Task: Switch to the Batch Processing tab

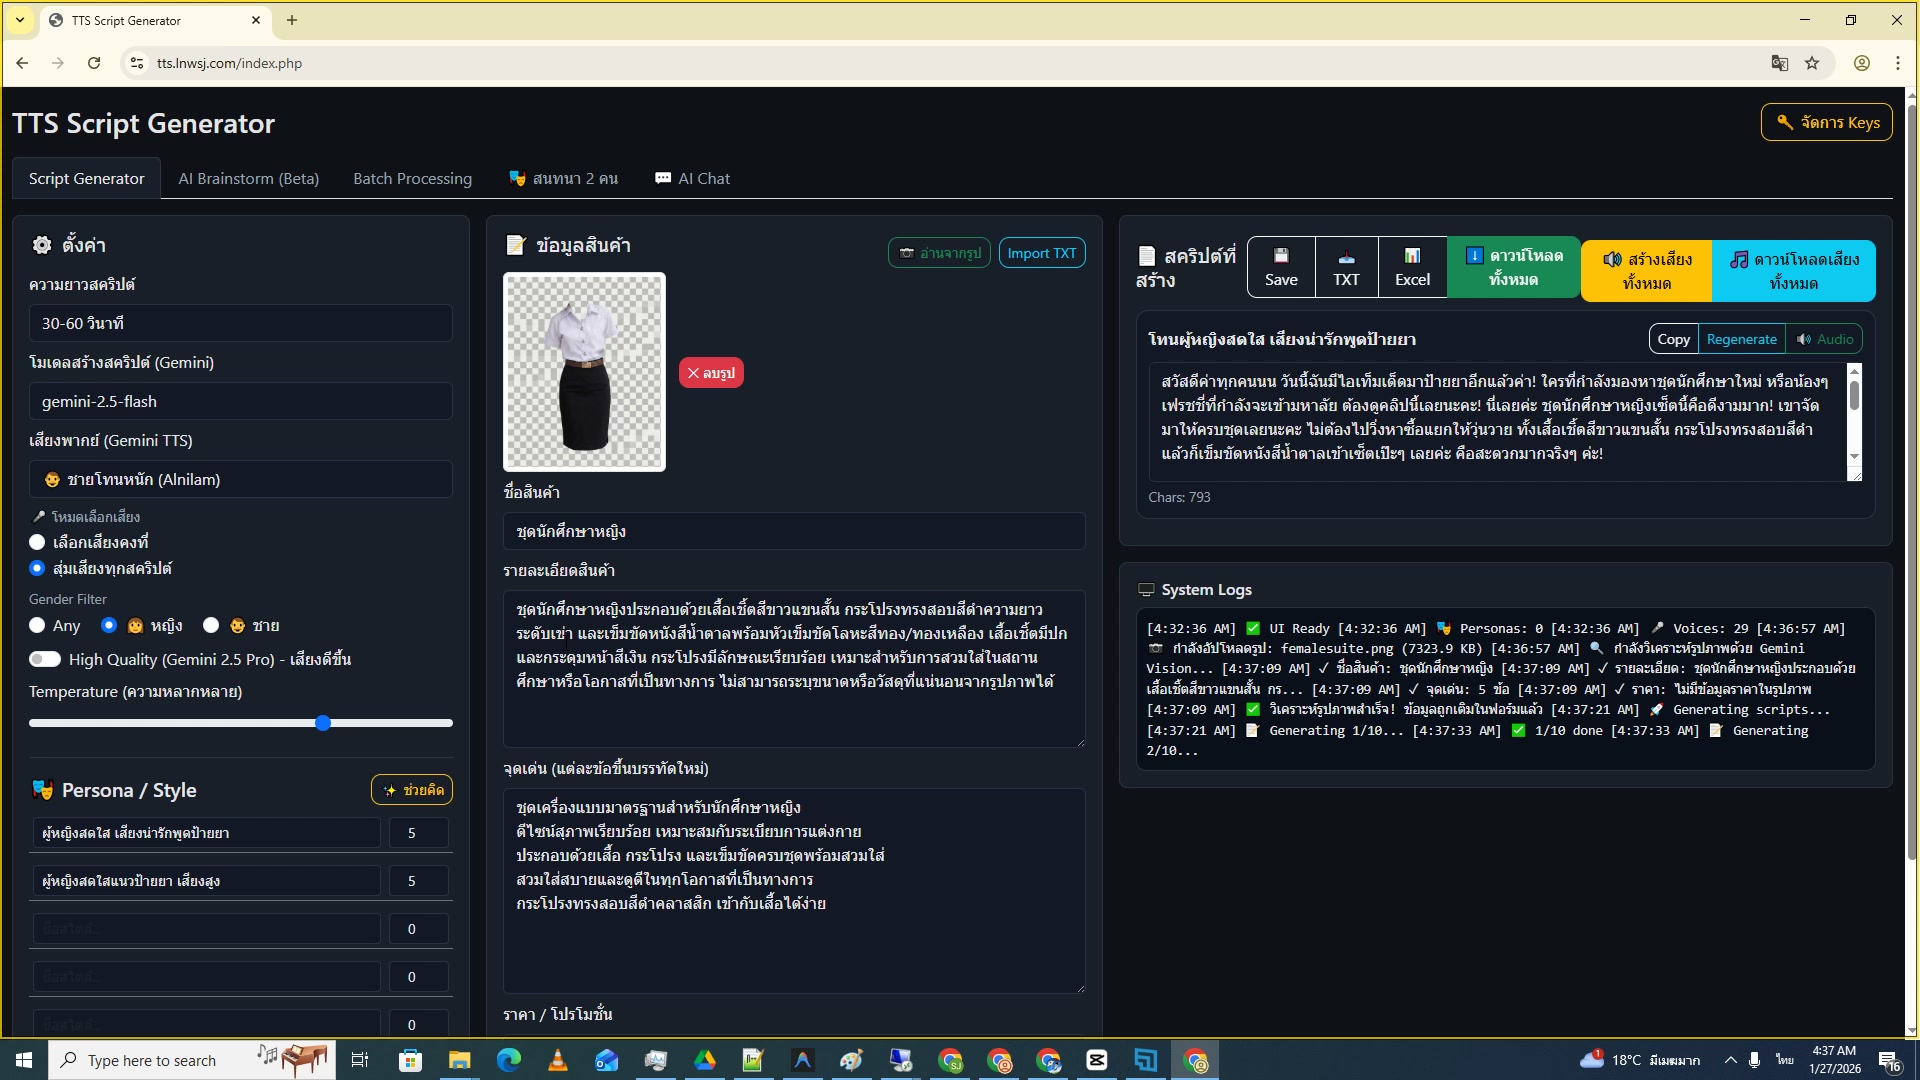Action: coord(412,178)
